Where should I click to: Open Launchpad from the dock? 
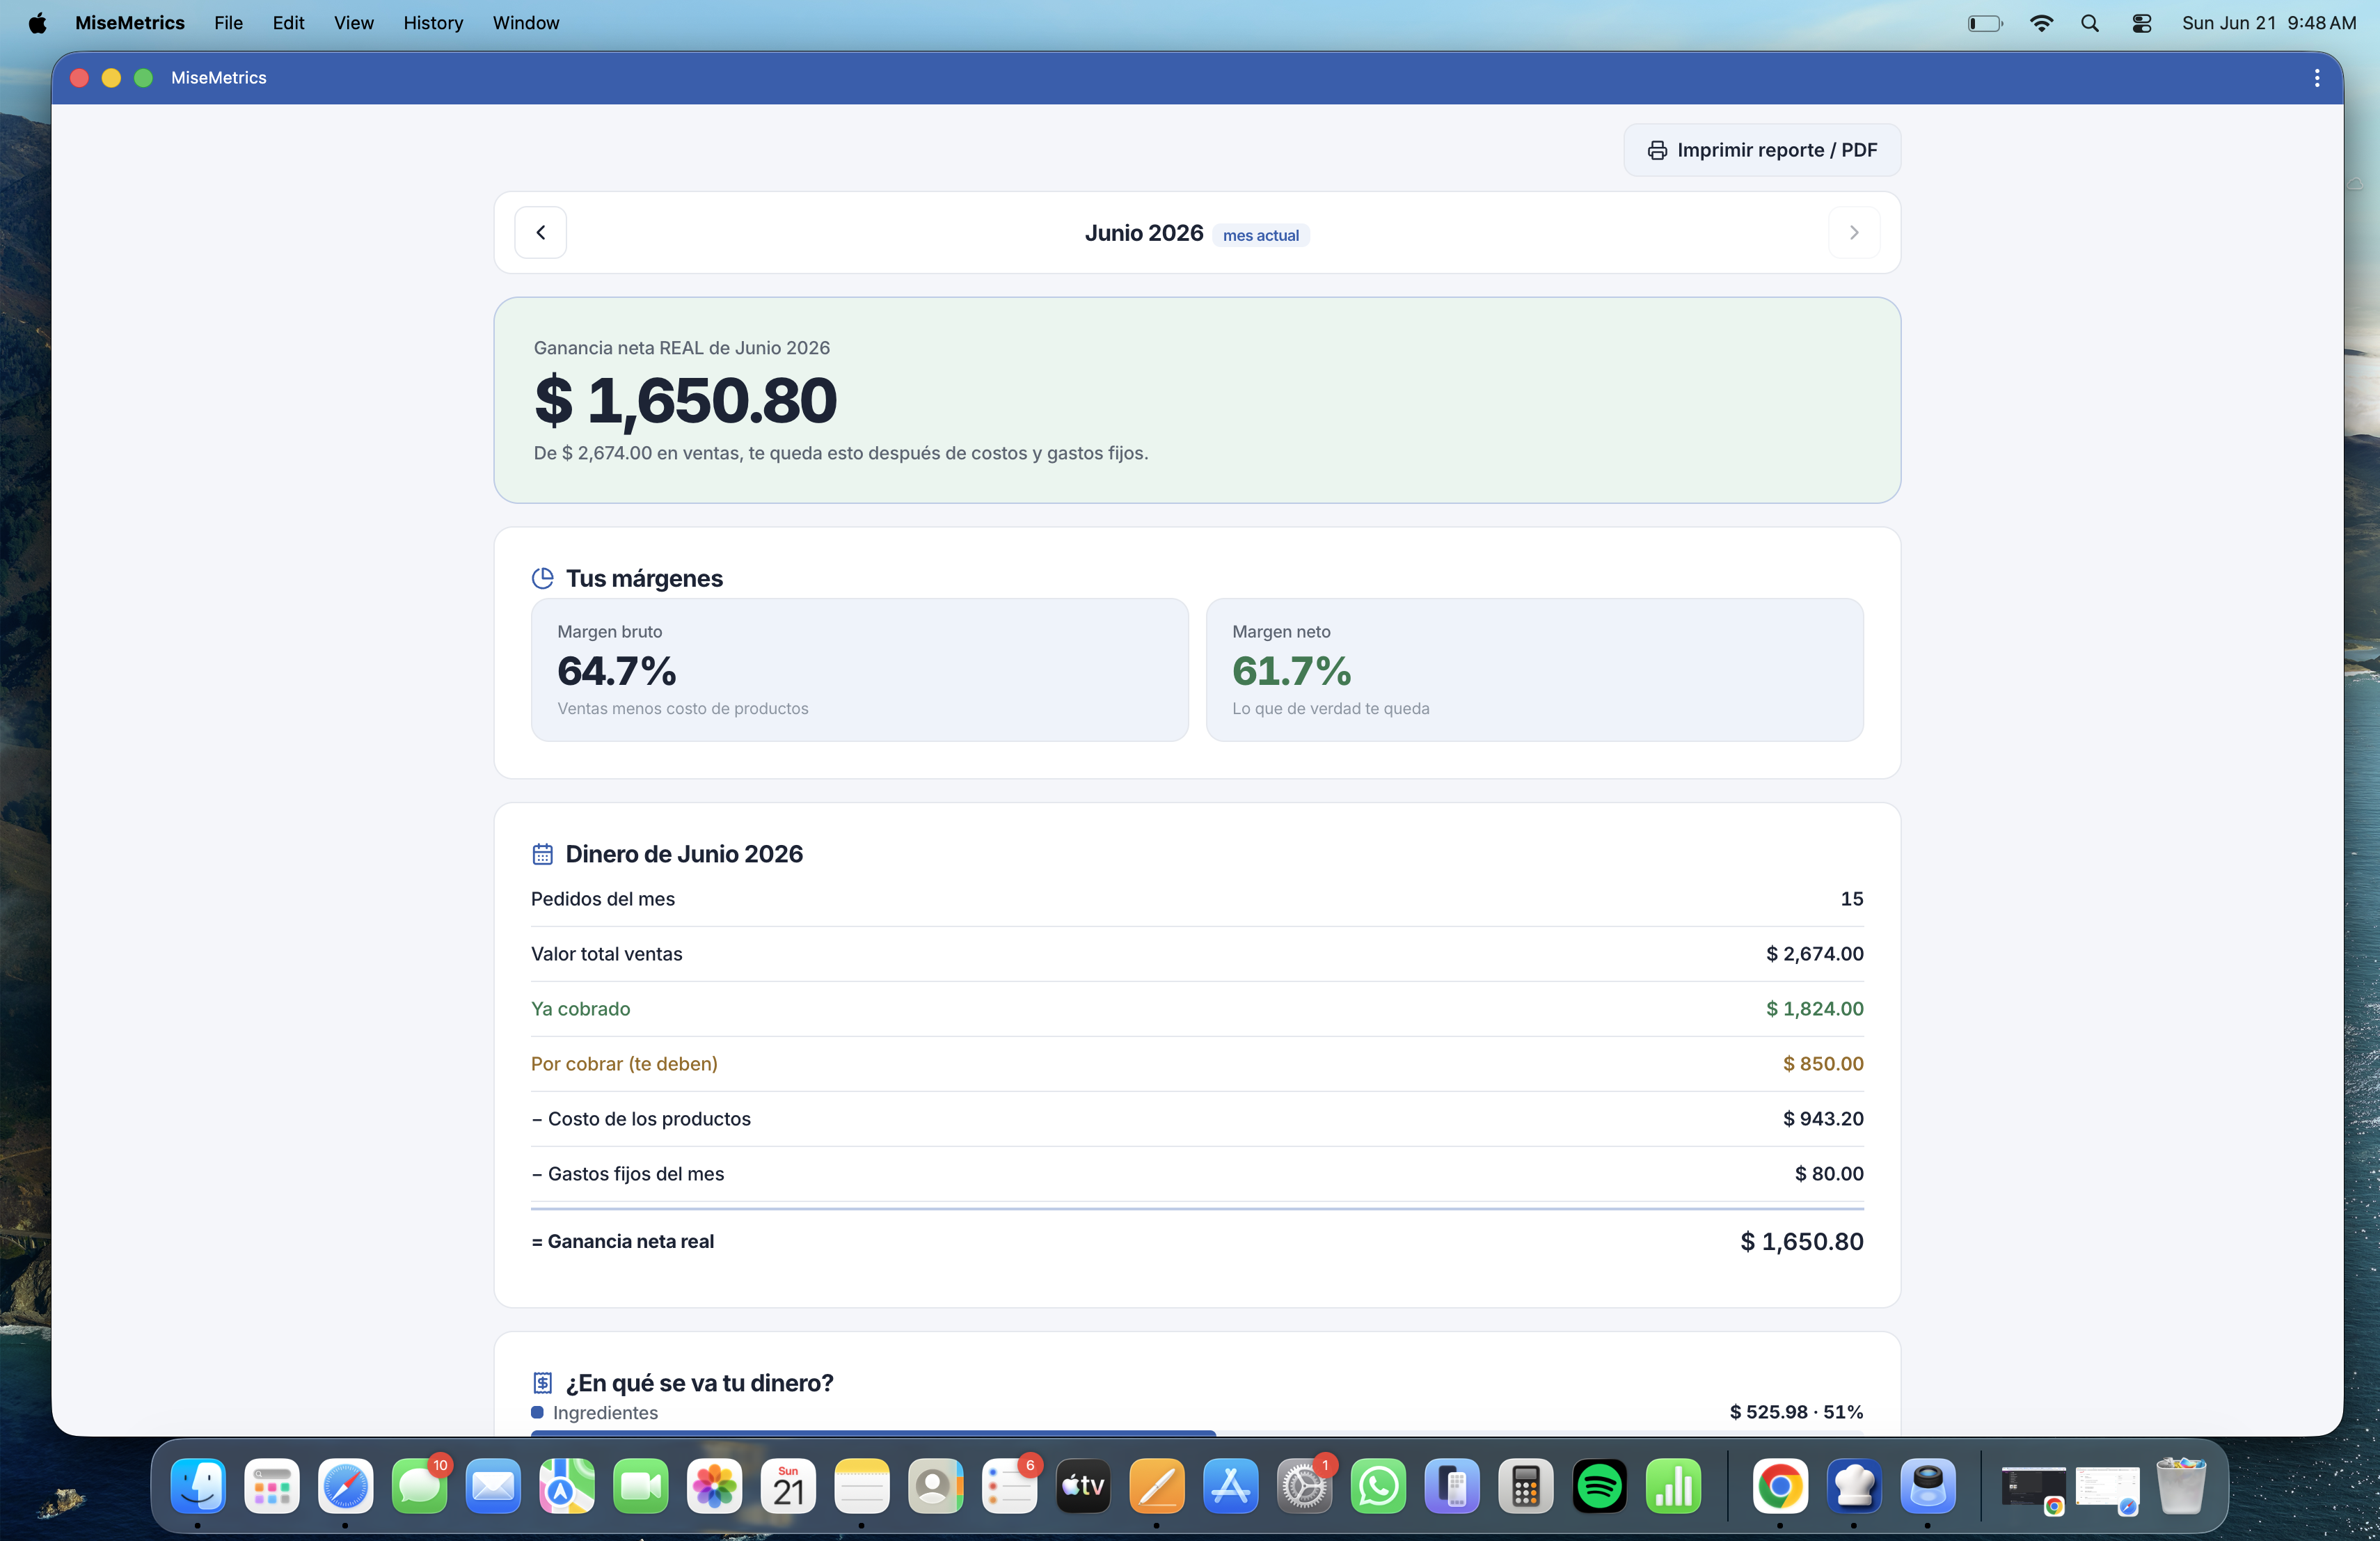(x=272, y=1486)
